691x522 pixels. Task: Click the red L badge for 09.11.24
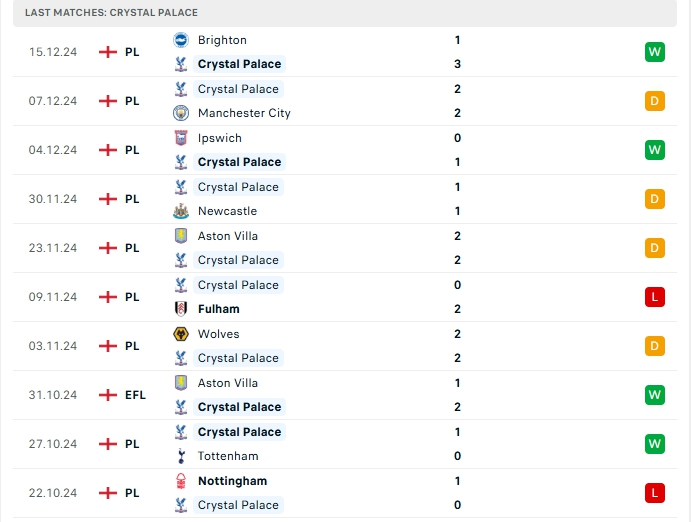pos(655,297)
